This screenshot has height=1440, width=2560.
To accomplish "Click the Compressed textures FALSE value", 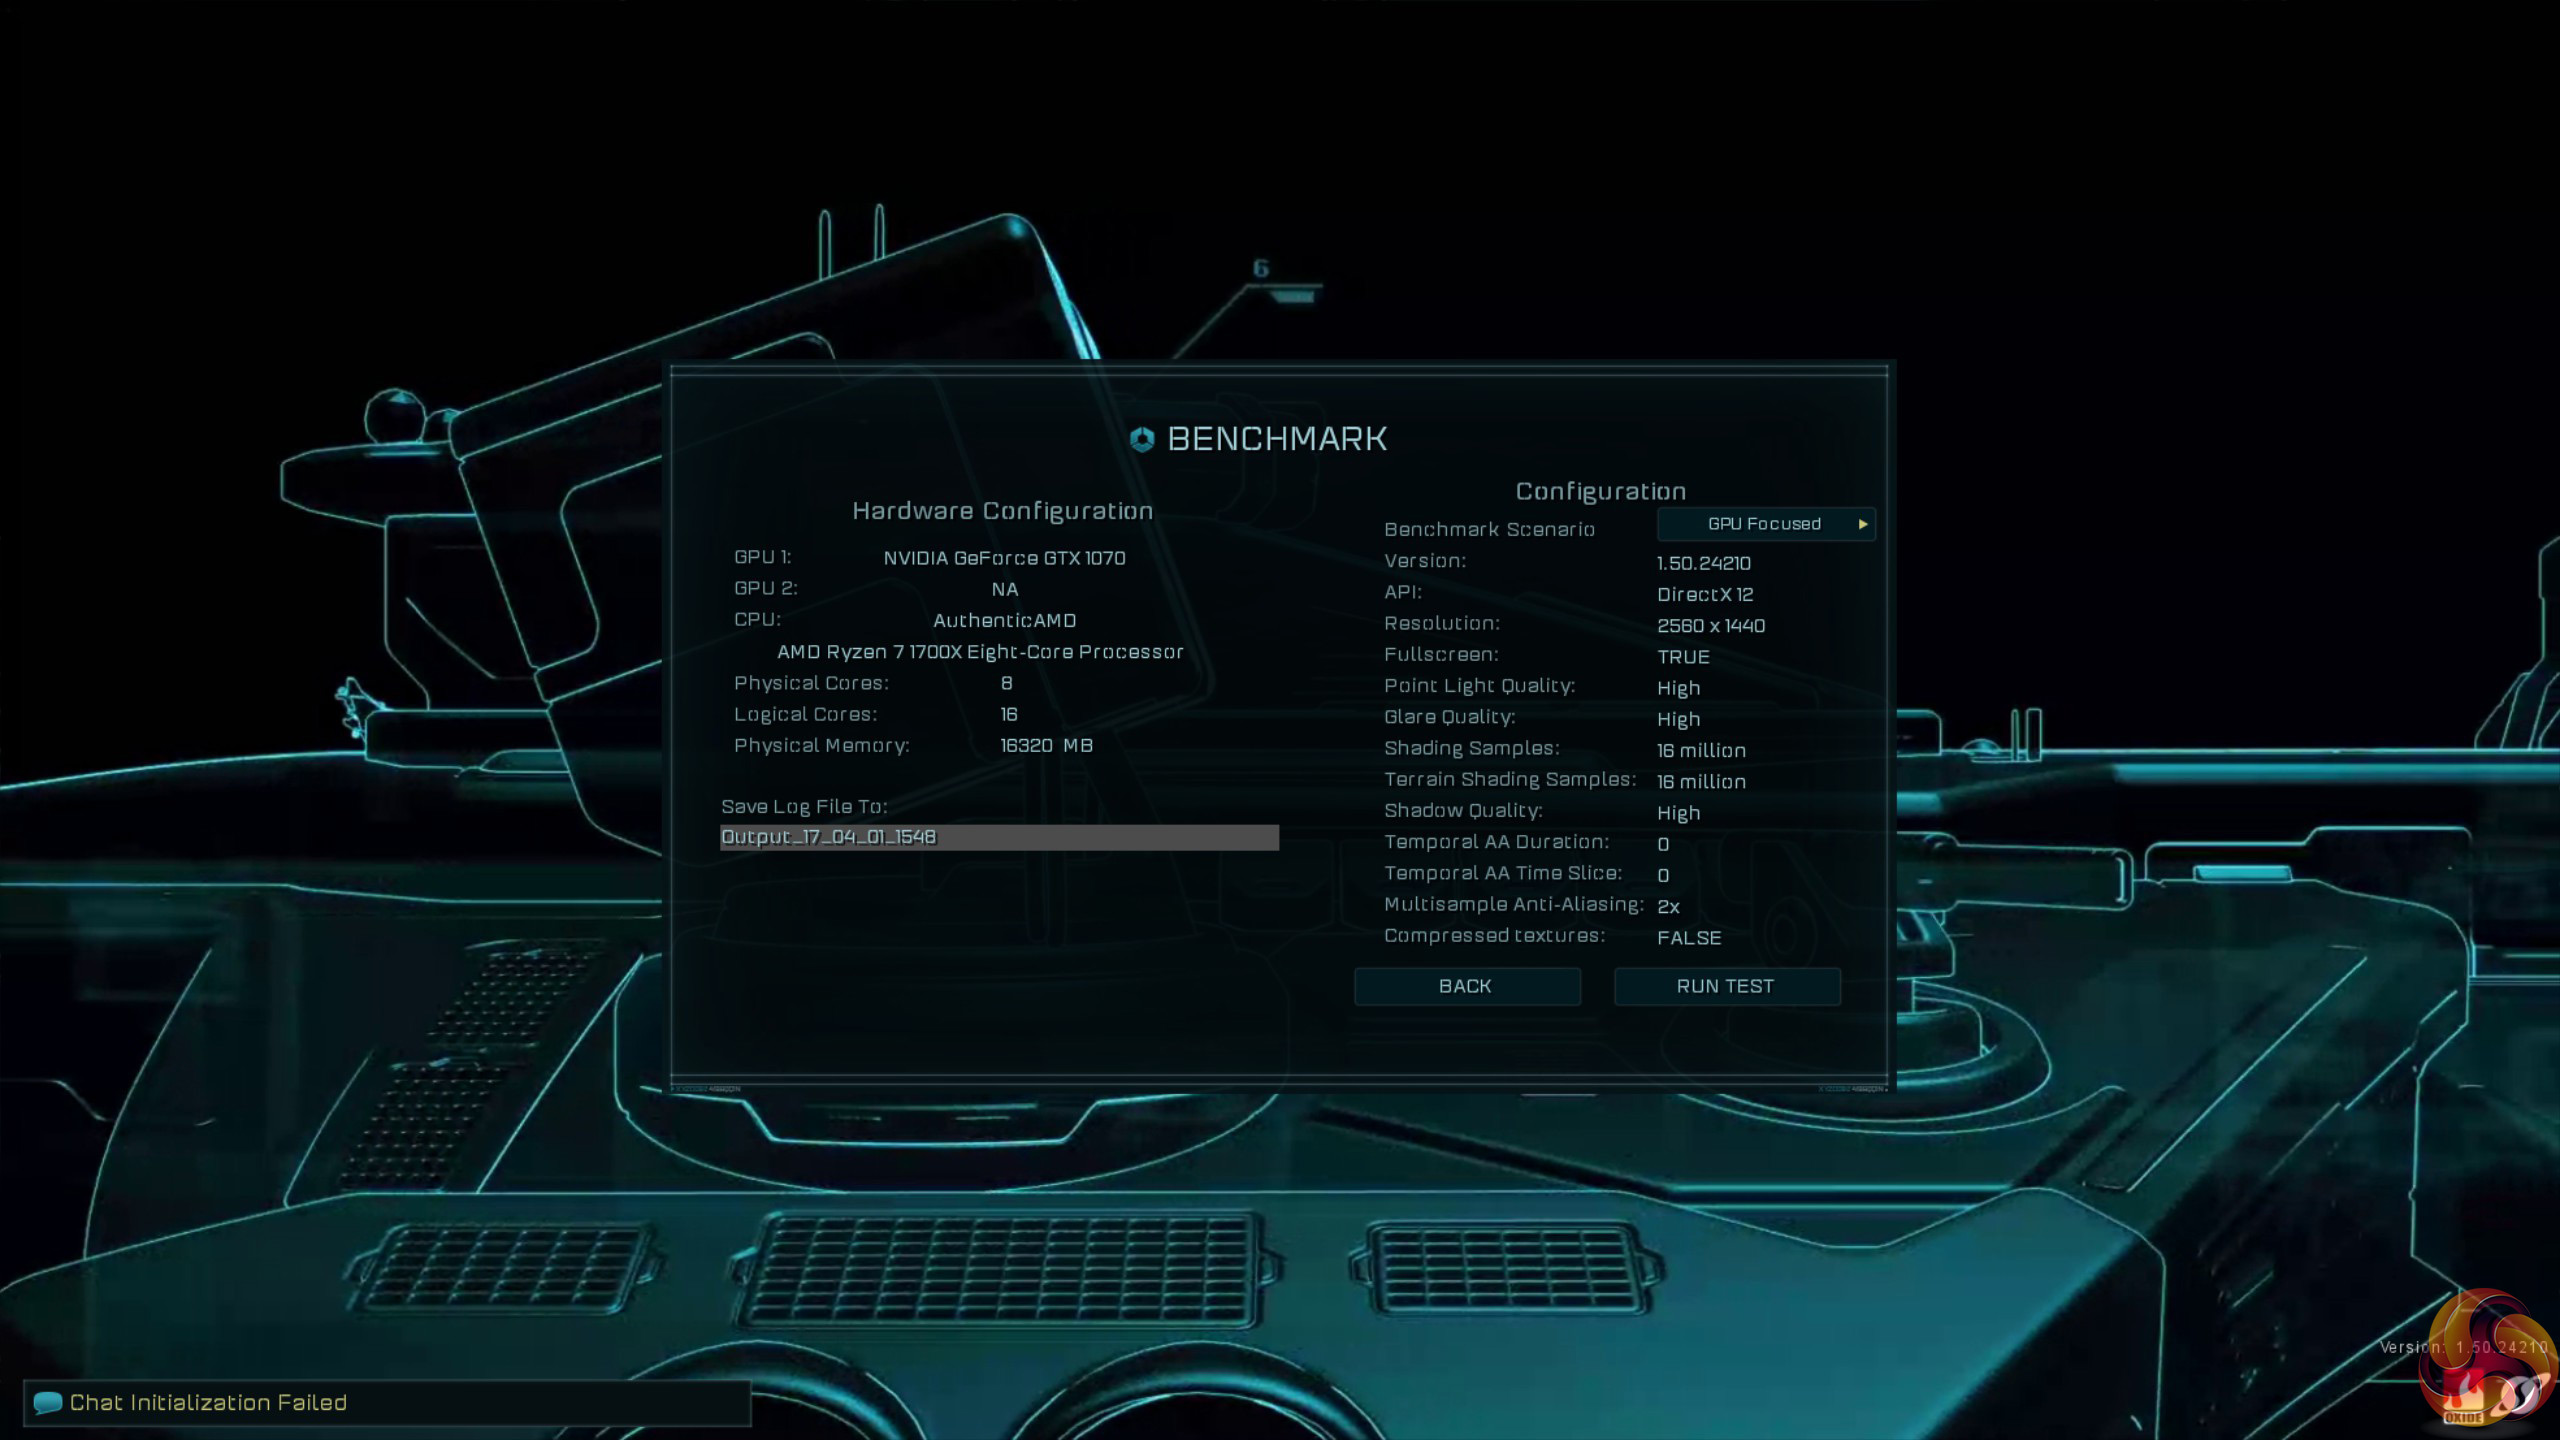I will tap(1689, 938).
